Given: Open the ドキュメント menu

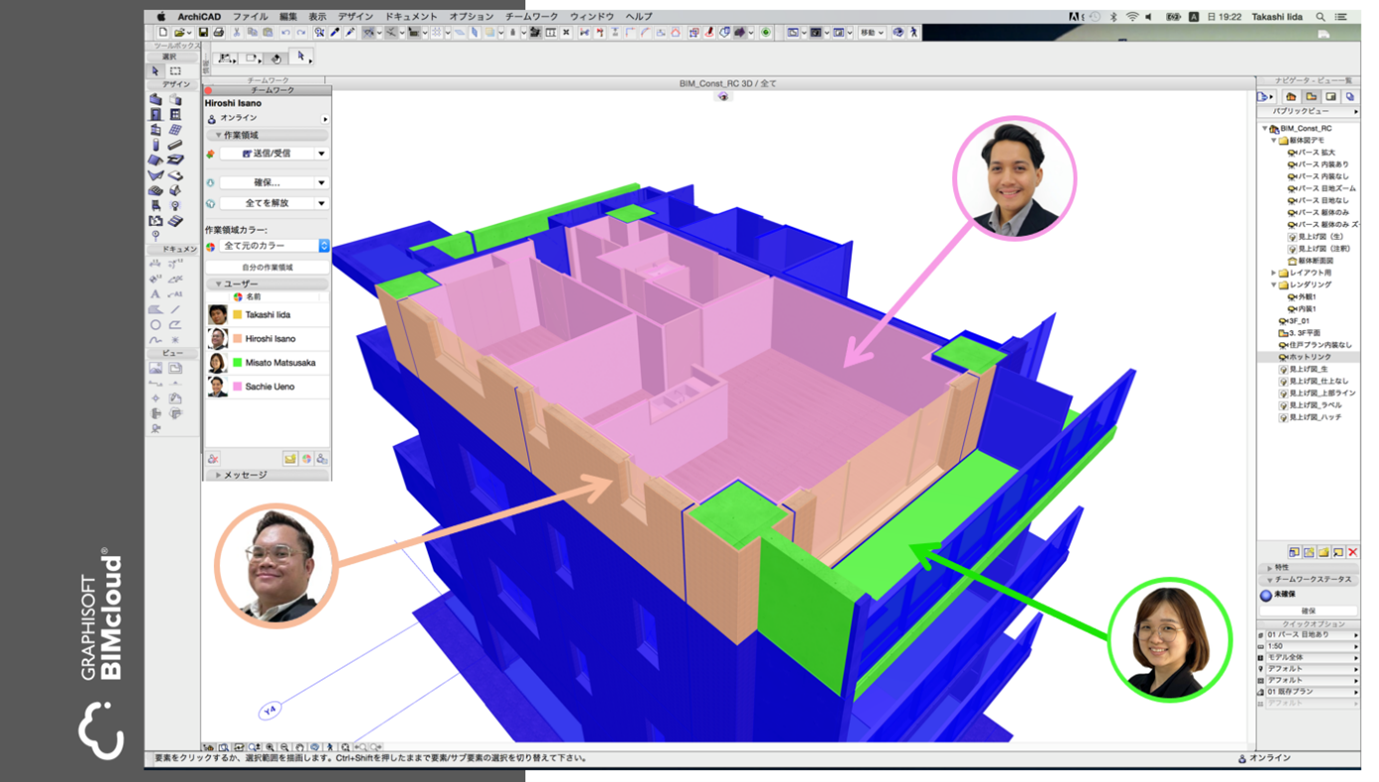Looking at the screenshot, I should [x=410, y=17].
